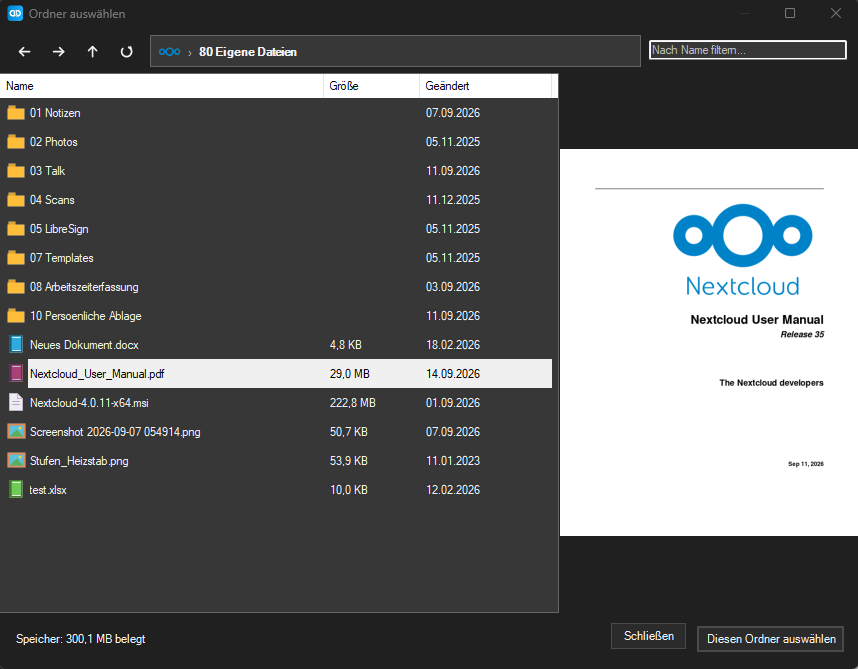Select 'Screenshot 2026-09-07 054914.png'
The width and height of the screenshot is (858, 669).
115,432
